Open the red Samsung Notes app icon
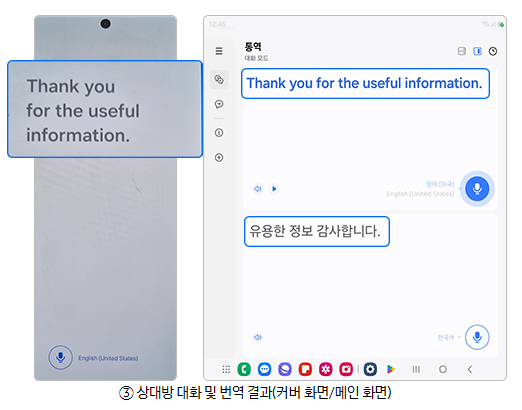This screenshot has width=522, height=410. (x=305, y=369)
